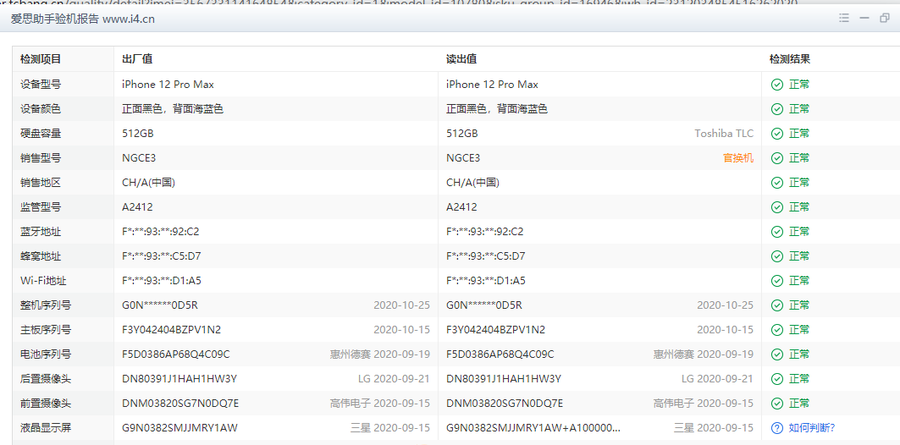Click factory value A2412
Viewport: 900px width, 445px height.
click(x=137, y=207)
